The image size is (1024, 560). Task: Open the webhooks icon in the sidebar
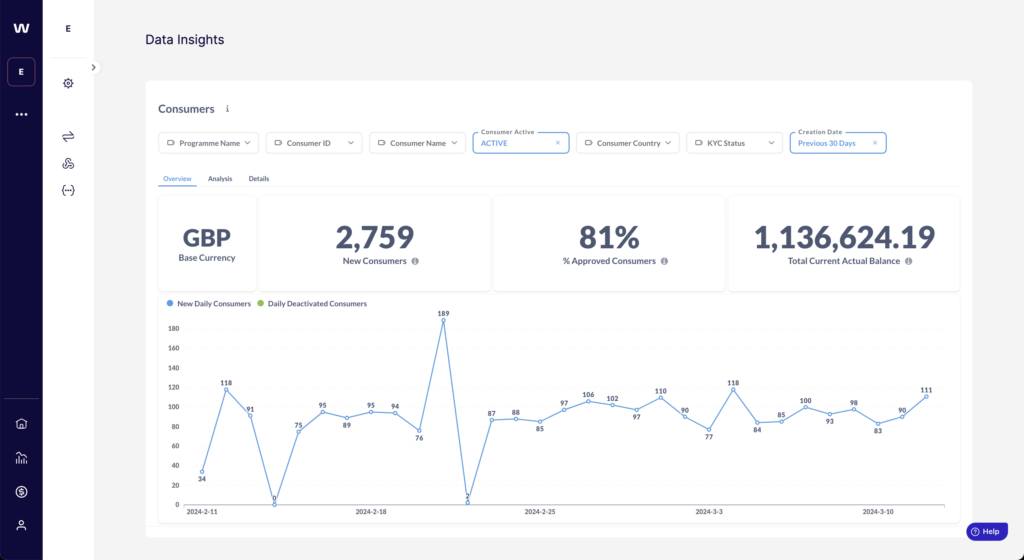tap(68, 163)
